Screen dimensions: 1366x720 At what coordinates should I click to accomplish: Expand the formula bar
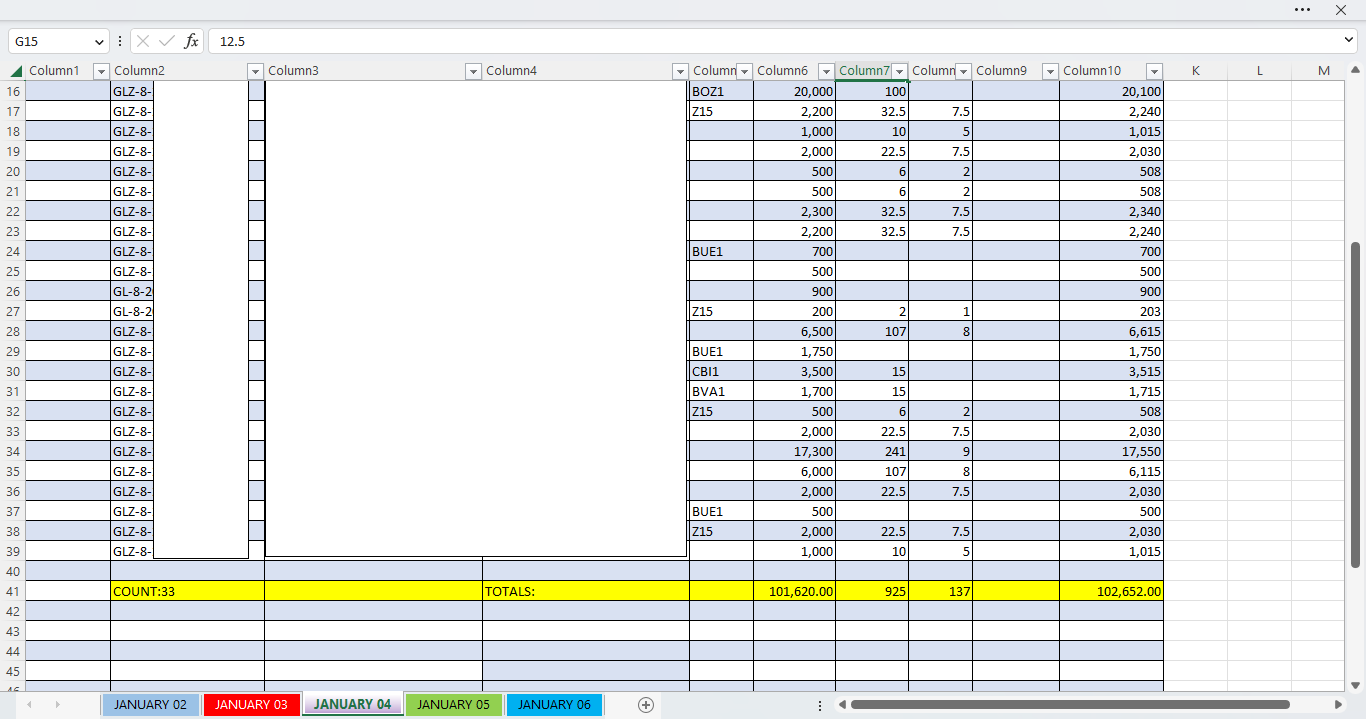(x=1350, y=40)
